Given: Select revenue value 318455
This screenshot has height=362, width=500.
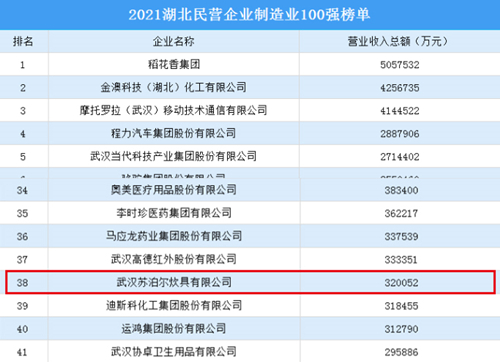Looking at the screenshot, I should pyautogui.click(x=401, y=306).
